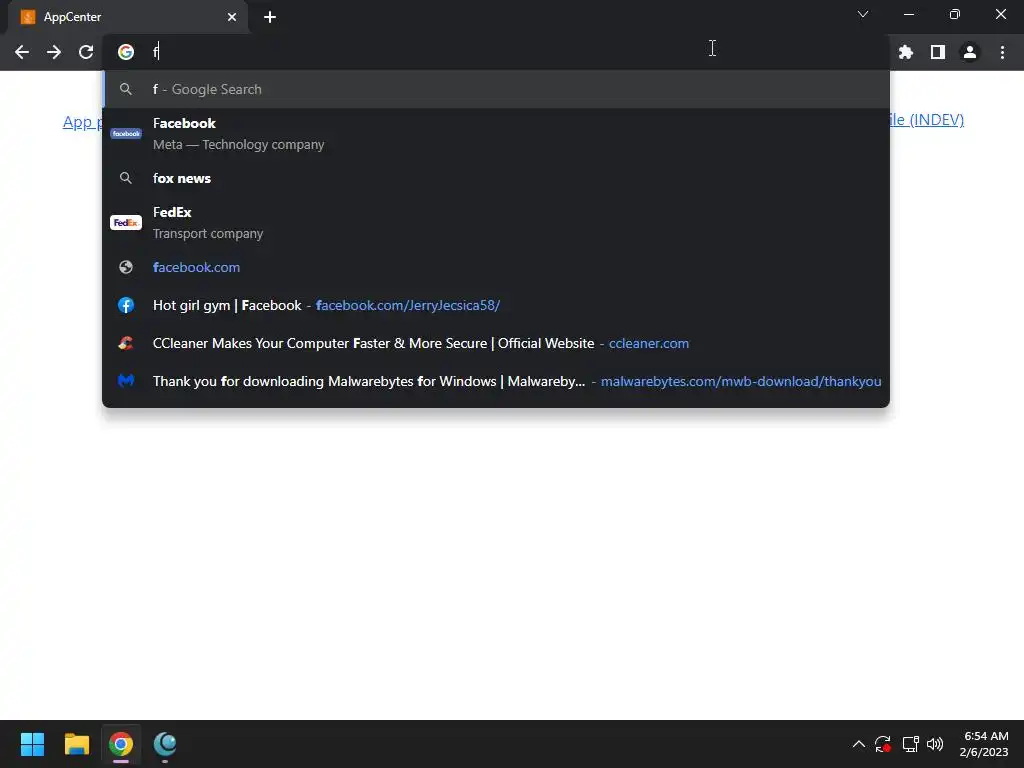
Task: Open the facebook.com suggestion
Action: 496,267
